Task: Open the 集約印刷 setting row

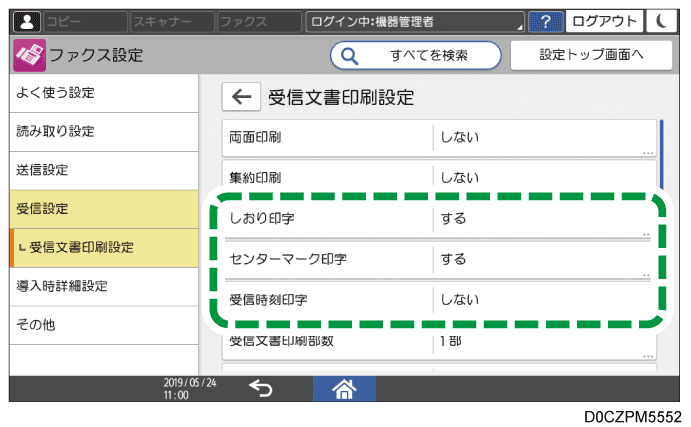Action: click(439, 177)
